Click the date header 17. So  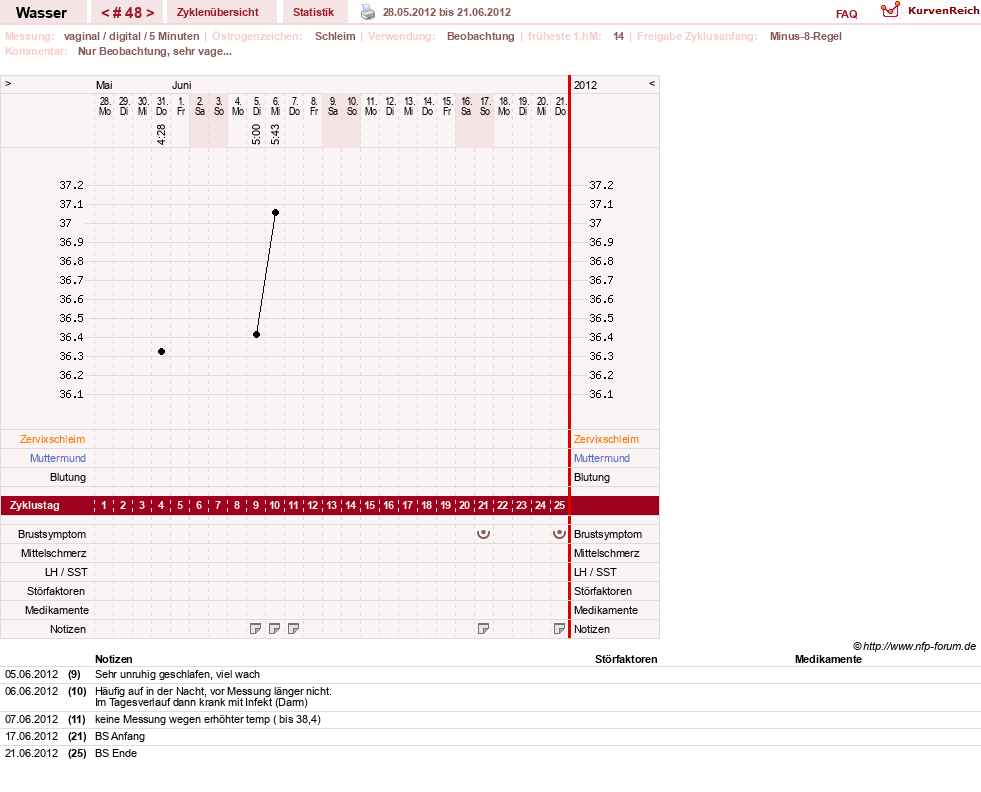[485, 106]
